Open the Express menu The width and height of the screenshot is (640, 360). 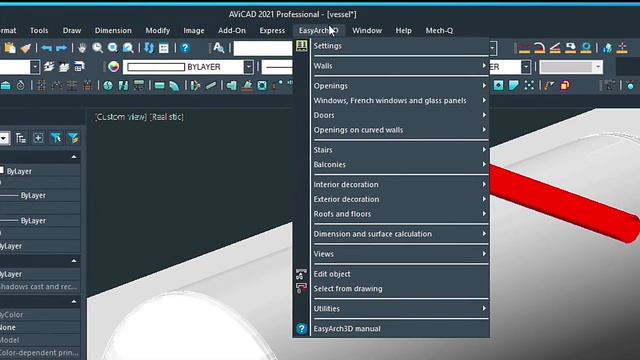[272, 31]
